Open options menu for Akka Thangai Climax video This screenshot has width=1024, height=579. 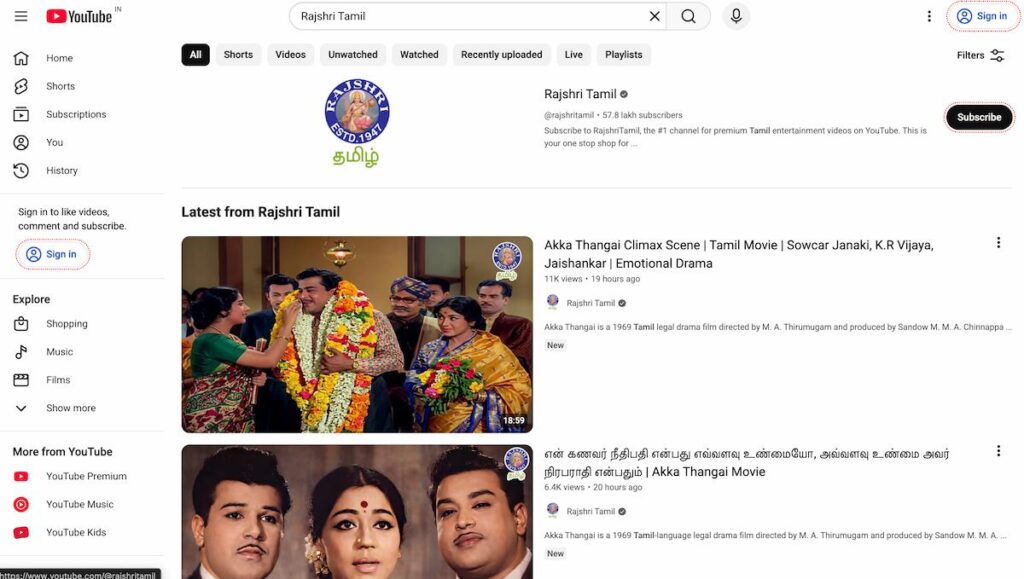tap(997, 243)
